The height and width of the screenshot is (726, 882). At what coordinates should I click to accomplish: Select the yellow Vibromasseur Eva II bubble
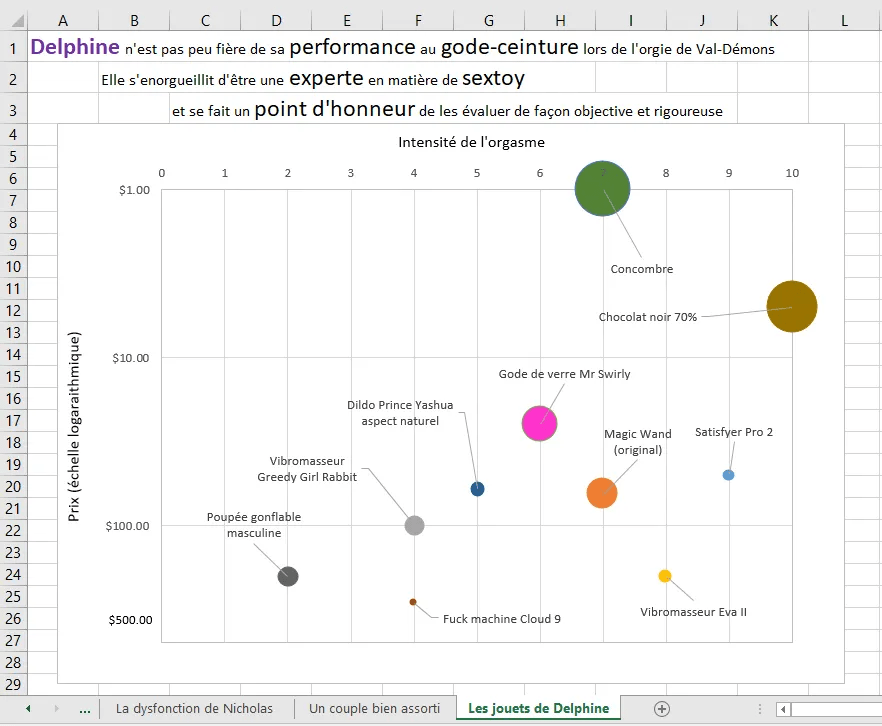coord(665,575)
